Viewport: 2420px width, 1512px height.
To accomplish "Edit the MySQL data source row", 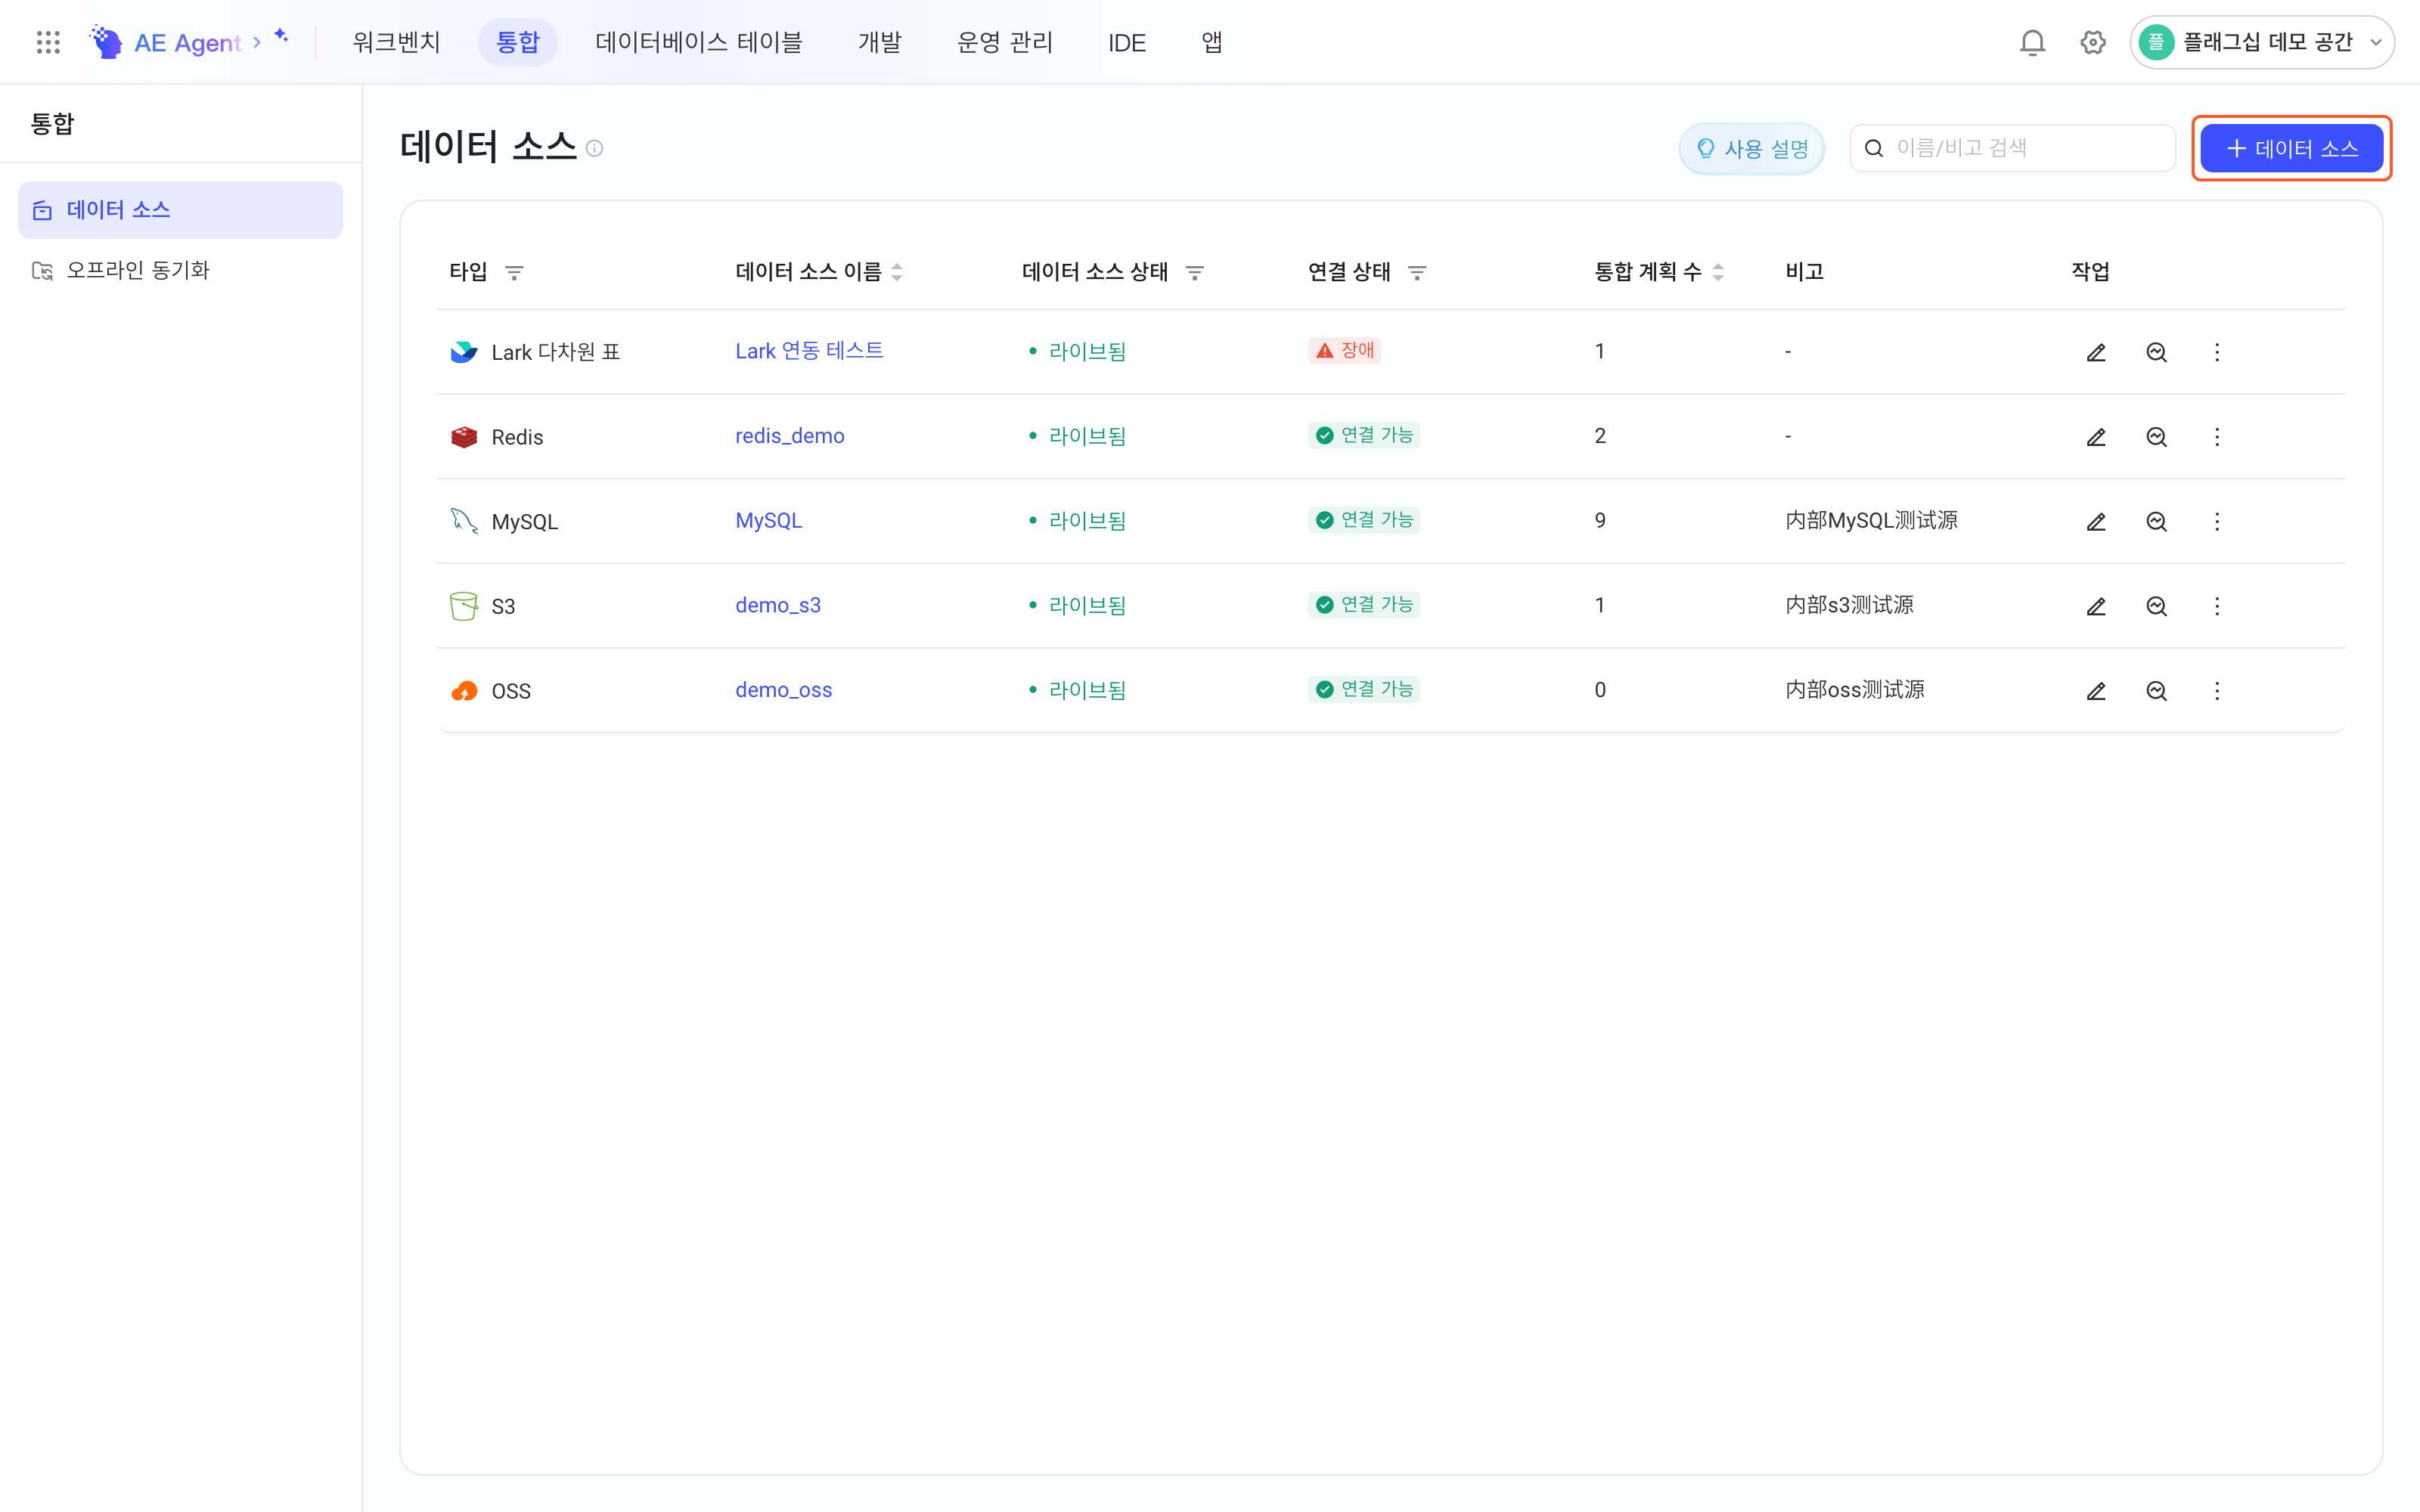I will pos(2096,522).
